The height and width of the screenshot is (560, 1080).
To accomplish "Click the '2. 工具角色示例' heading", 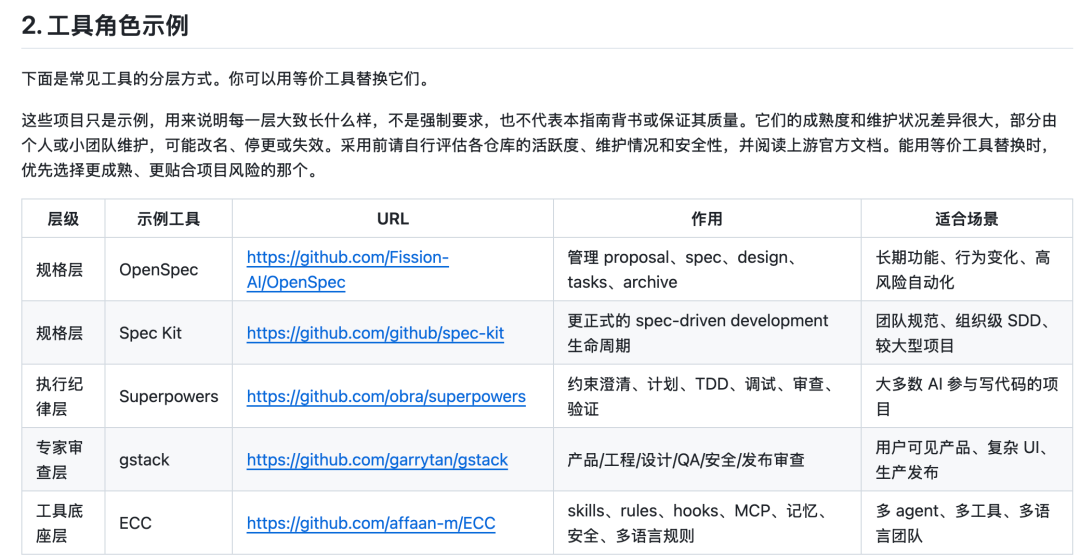I will [105, 25].
